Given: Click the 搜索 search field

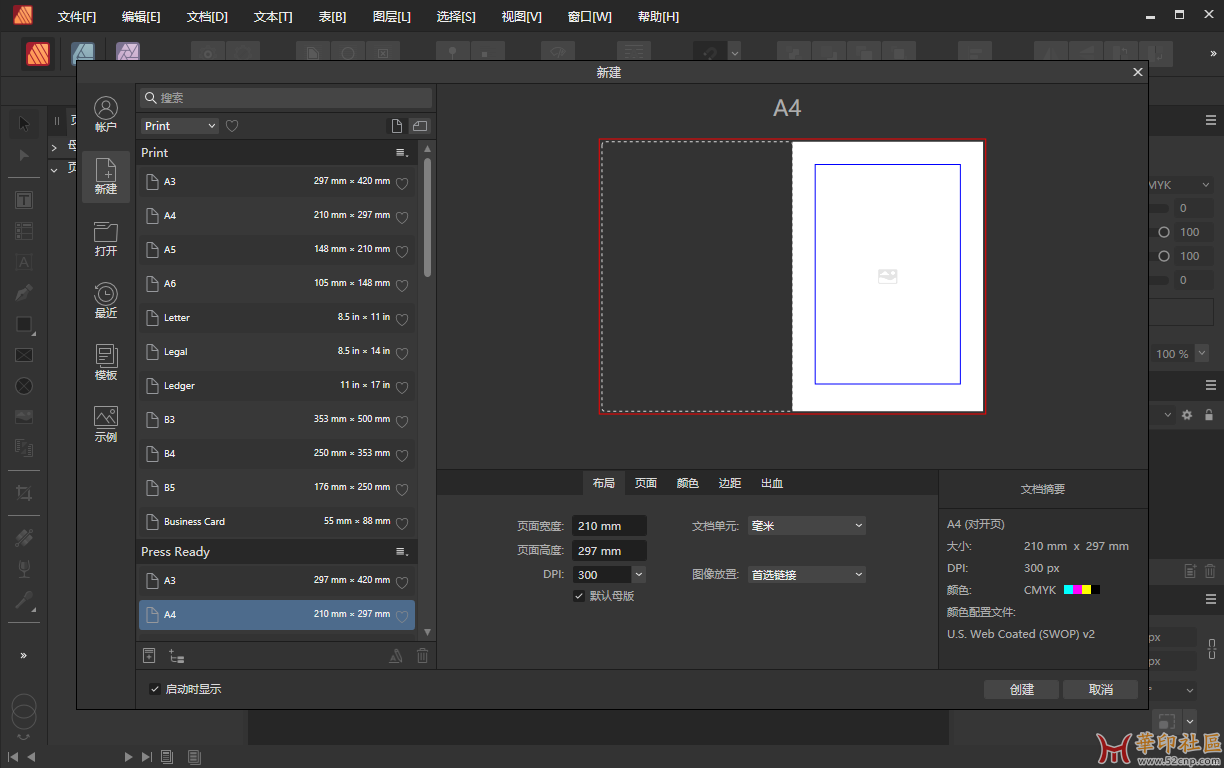Looking at the screenshot, I should click(285, 98).
